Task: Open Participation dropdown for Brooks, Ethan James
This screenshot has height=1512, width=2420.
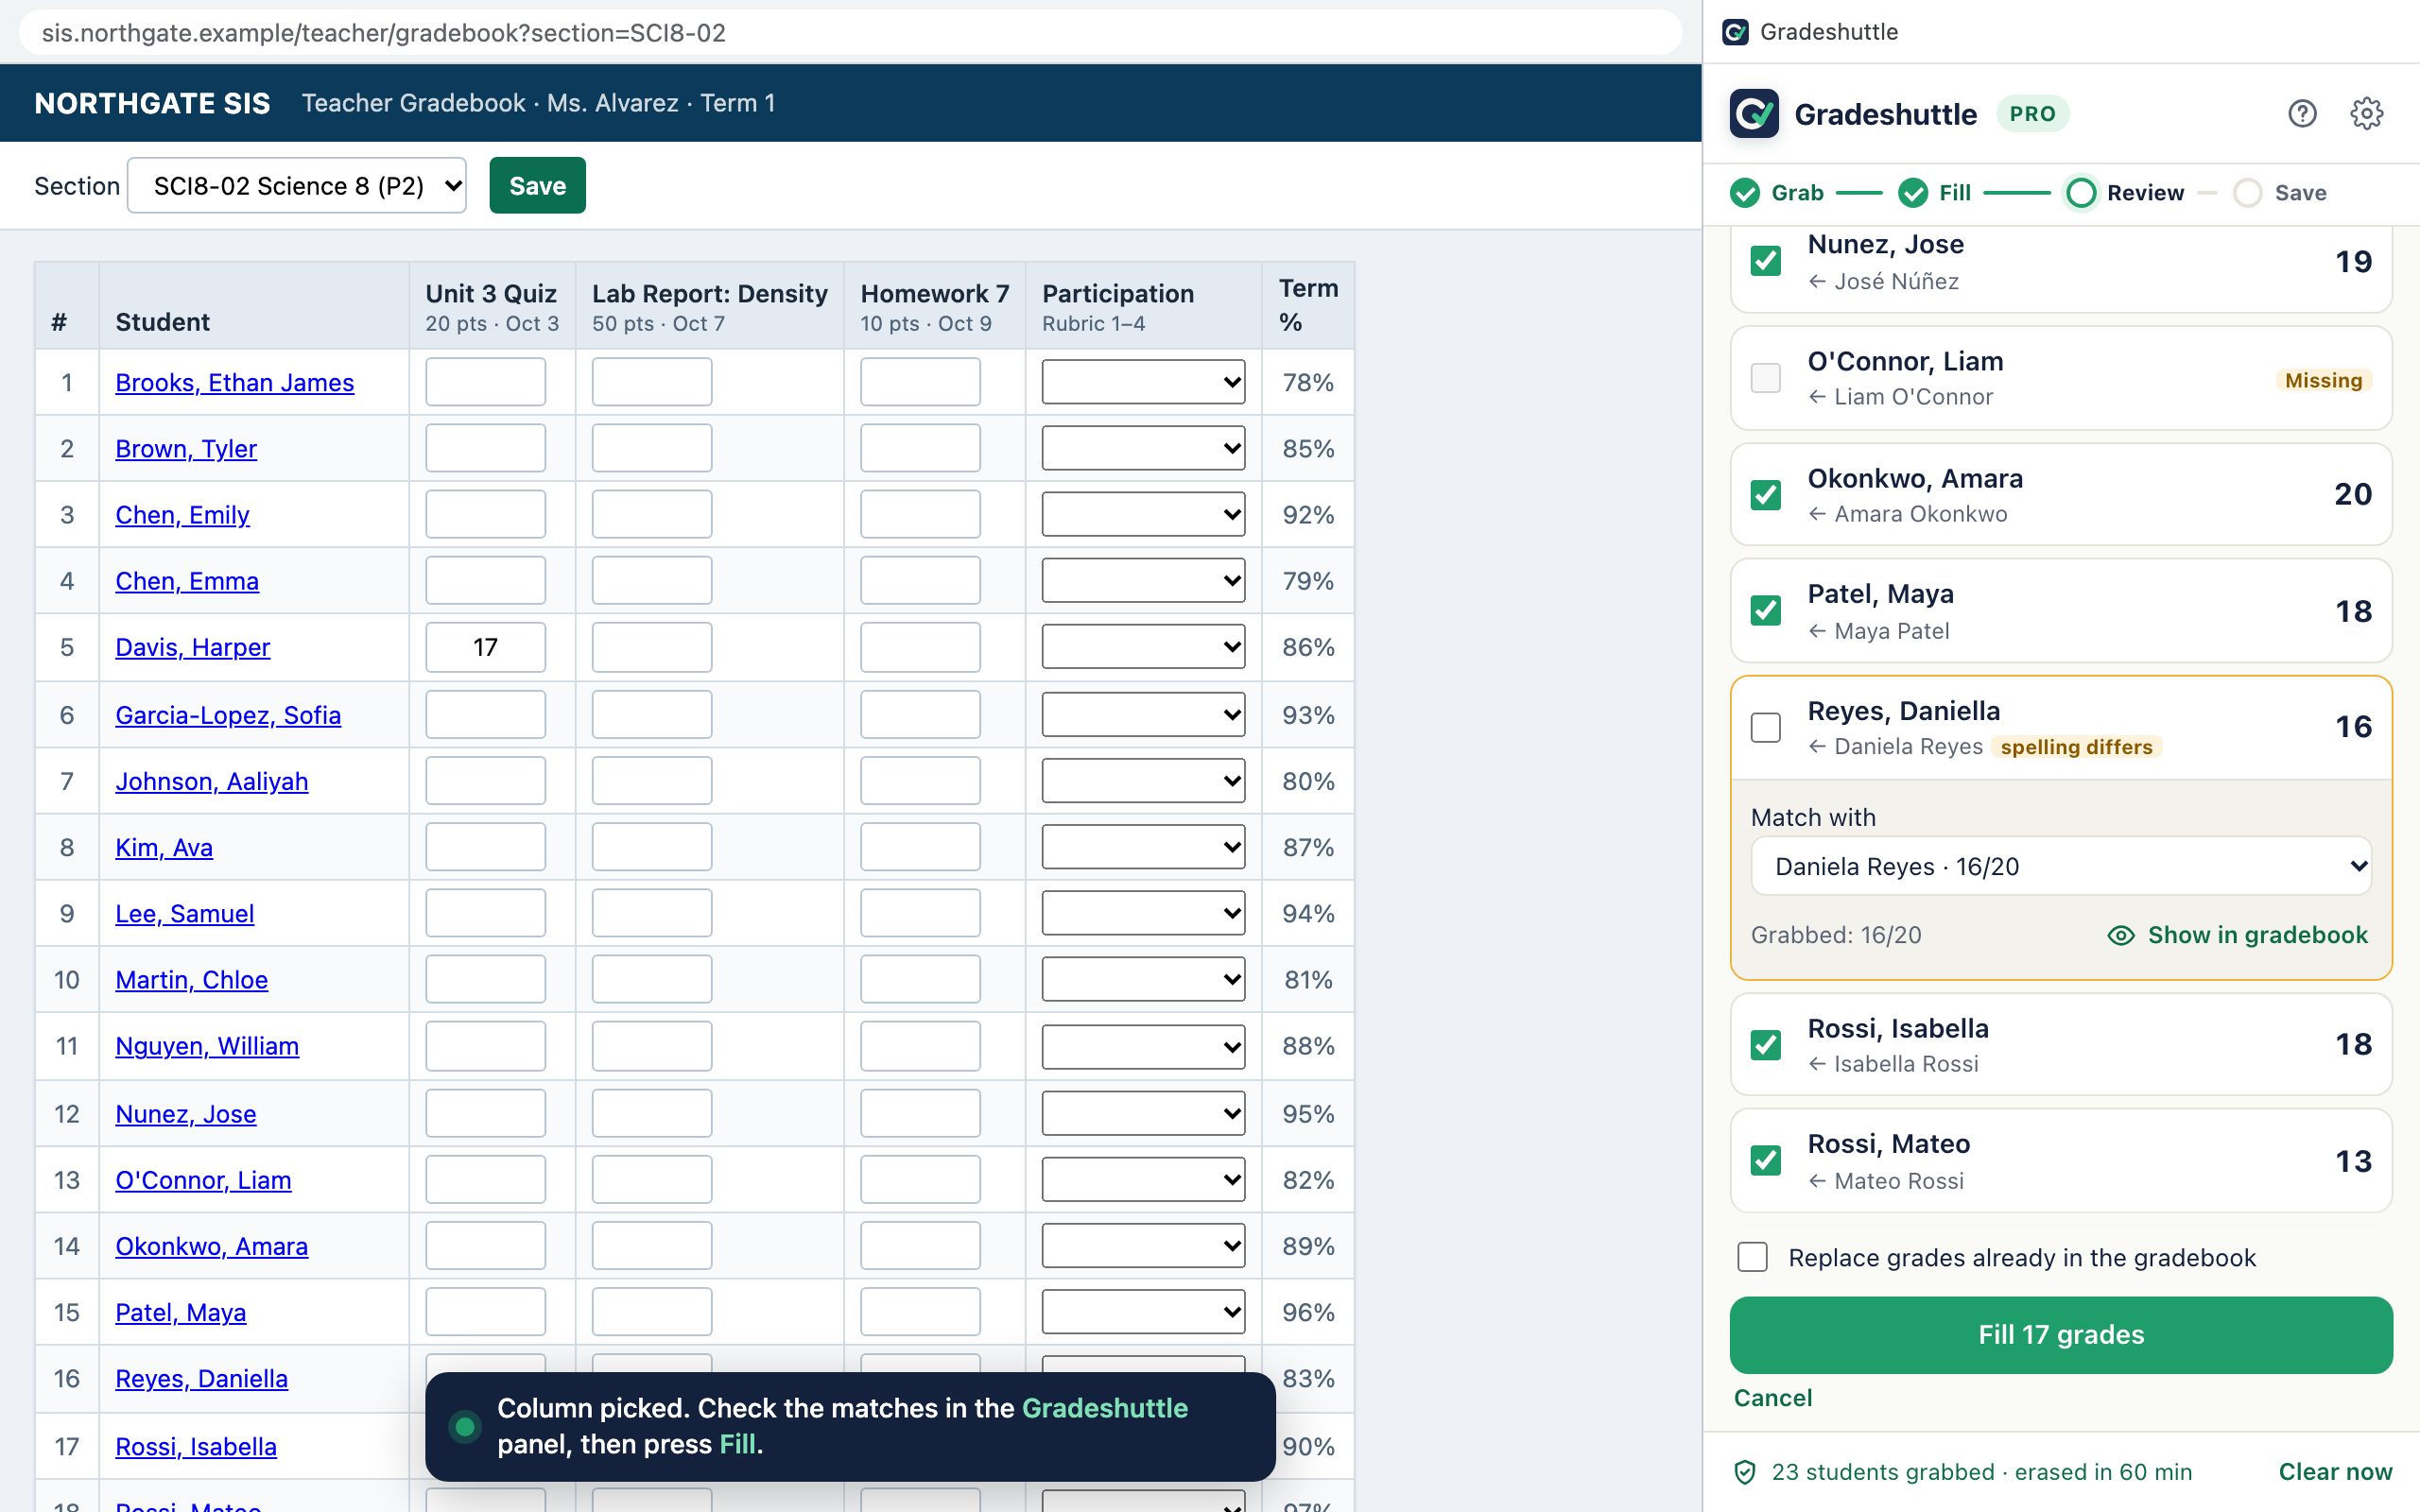Action: click(1143, 382)
